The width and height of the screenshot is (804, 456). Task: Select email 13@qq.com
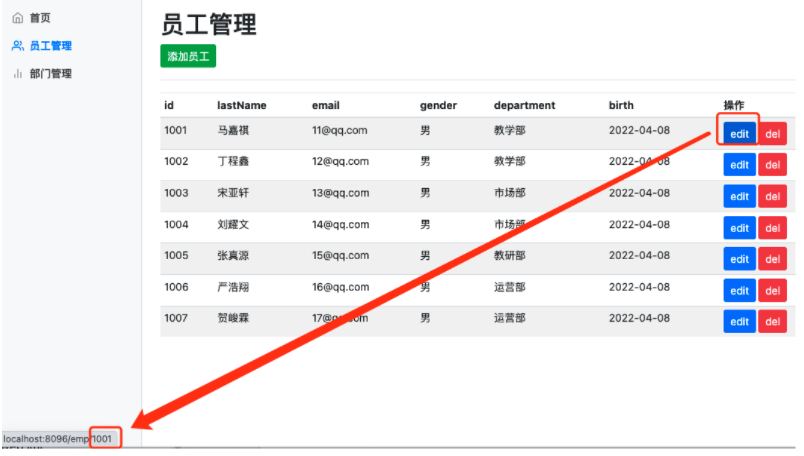tap(340, 193)
